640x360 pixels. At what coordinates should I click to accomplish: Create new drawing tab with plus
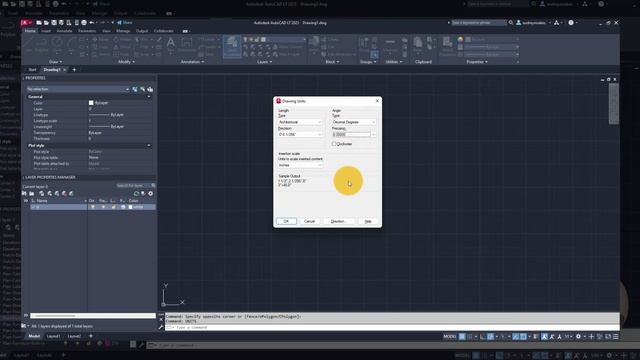(74, 70)
